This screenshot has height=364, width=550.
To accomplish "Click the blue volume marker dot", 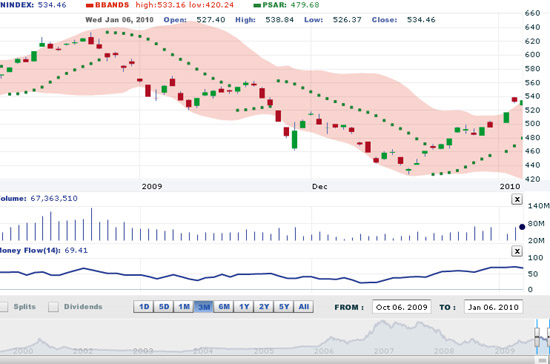I will [x=522, y=227].
